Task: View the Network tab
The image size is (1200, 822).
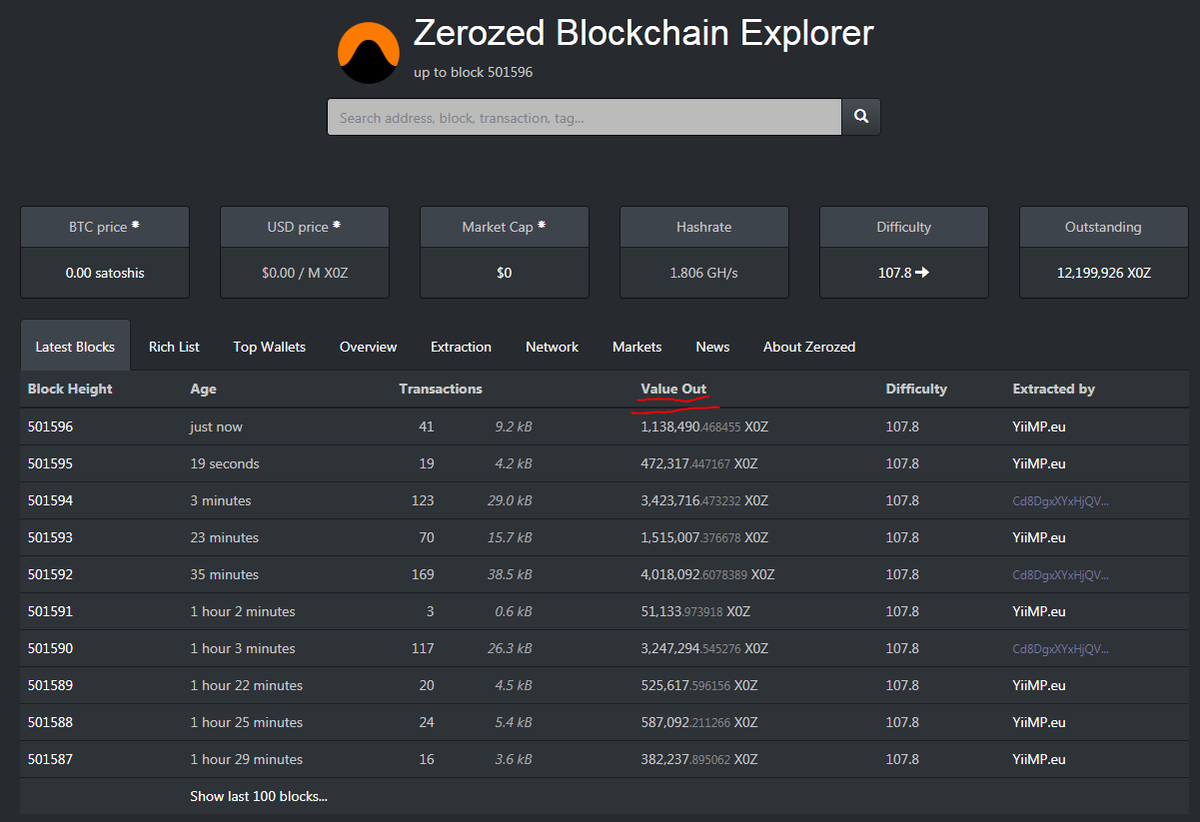Action: click(x=551, y=346)
